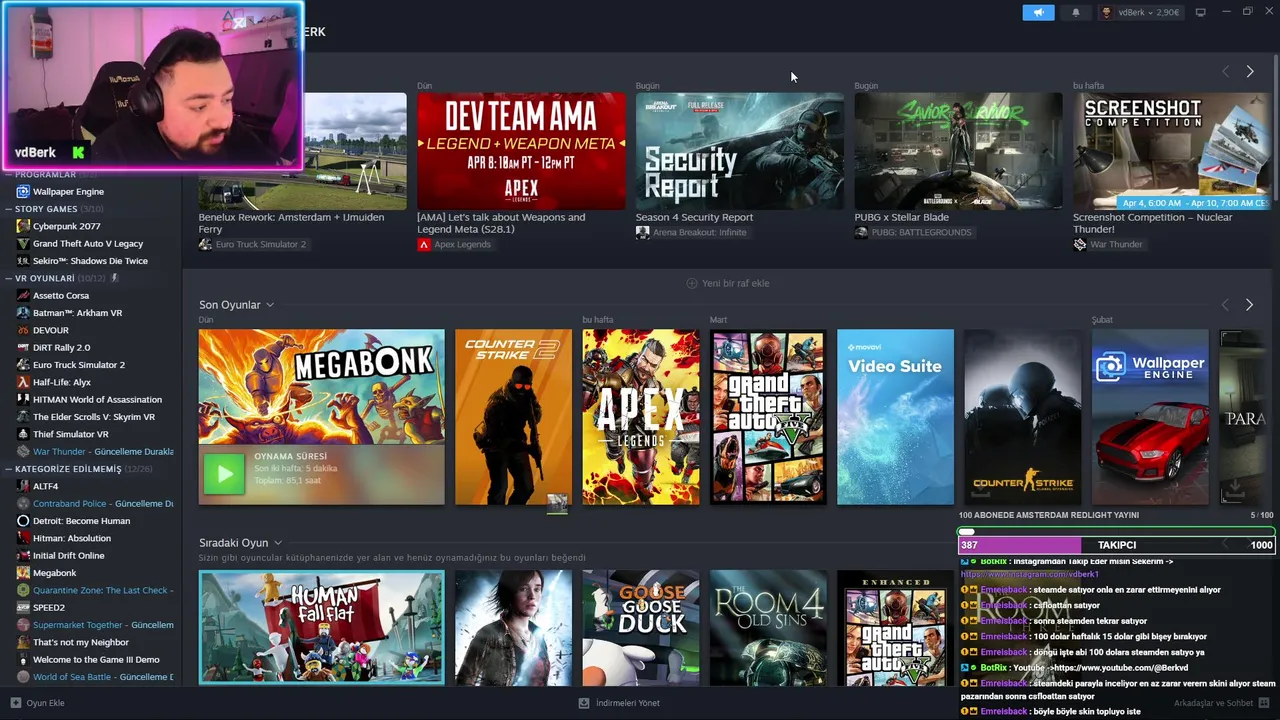
Task: Show previous Son Oyunlar shelf page
Action: click(x=1225, y=304)
